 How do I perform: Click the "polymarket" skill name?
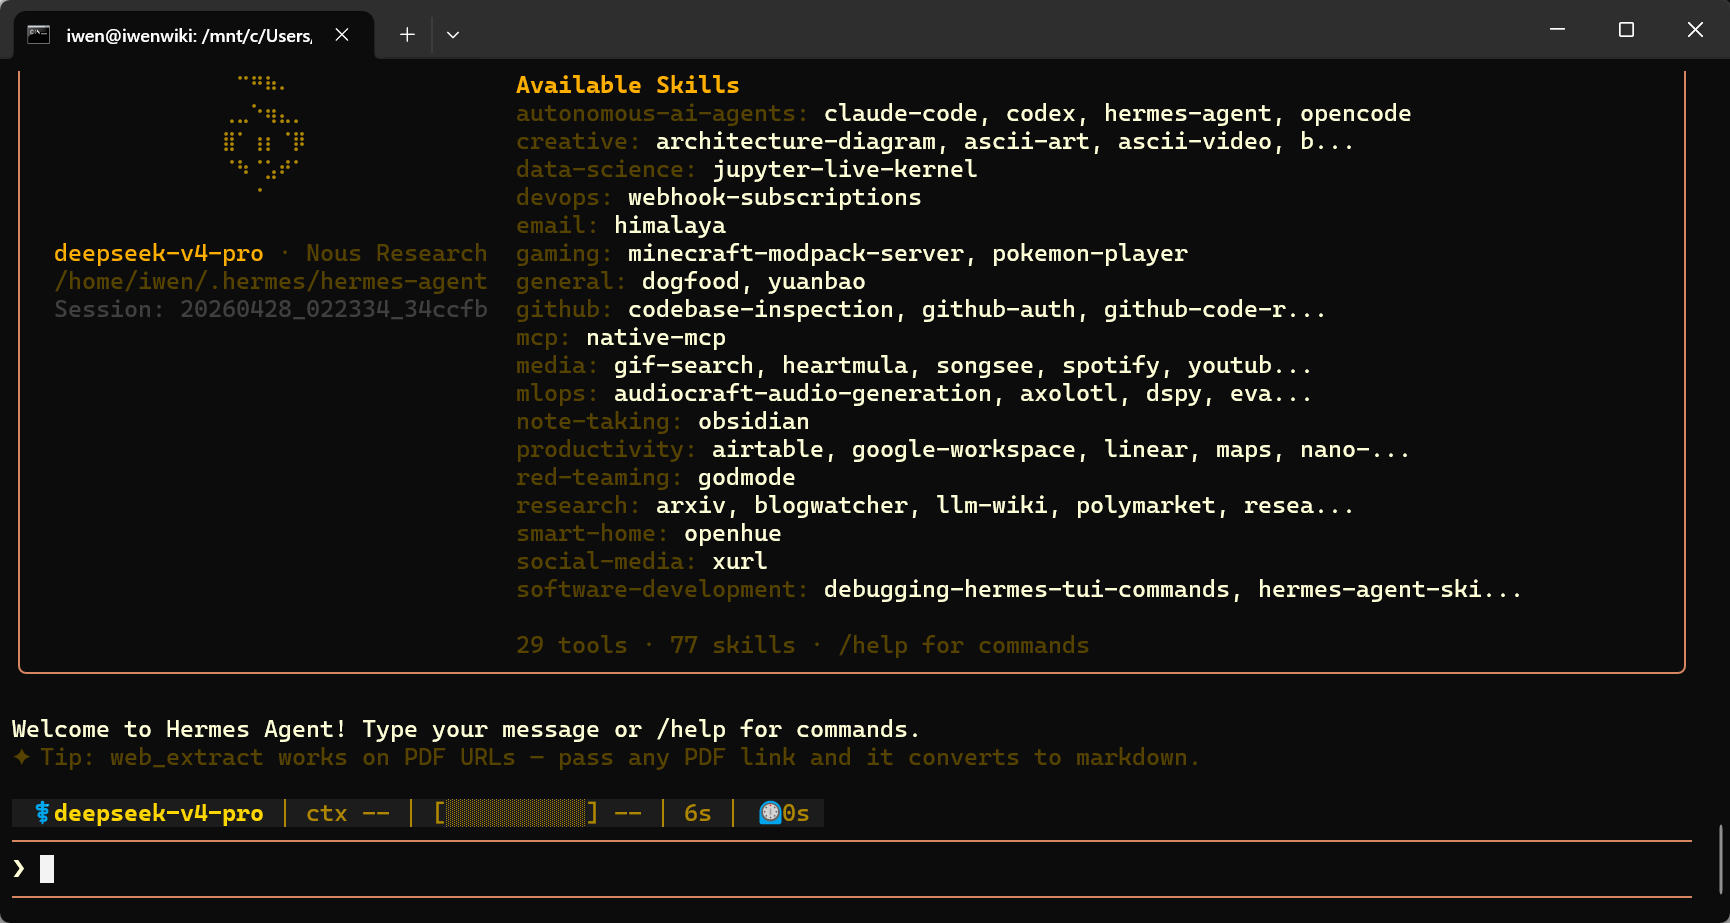pos(1146,505)
